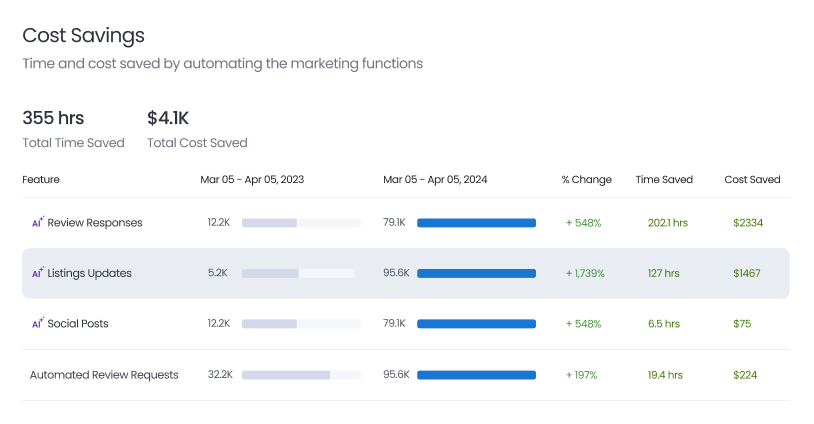Select the Social Posts feature name
Viewport: 814px width, 424px height.
pyautogui.click(x=78, y=324)
